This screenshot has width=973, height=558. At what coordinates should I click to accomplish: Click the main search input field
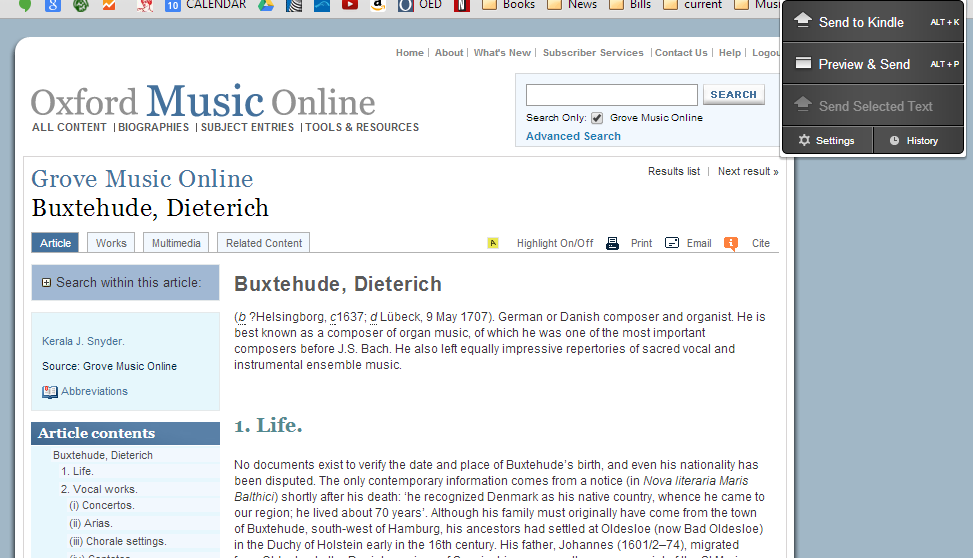coord(612,95)
